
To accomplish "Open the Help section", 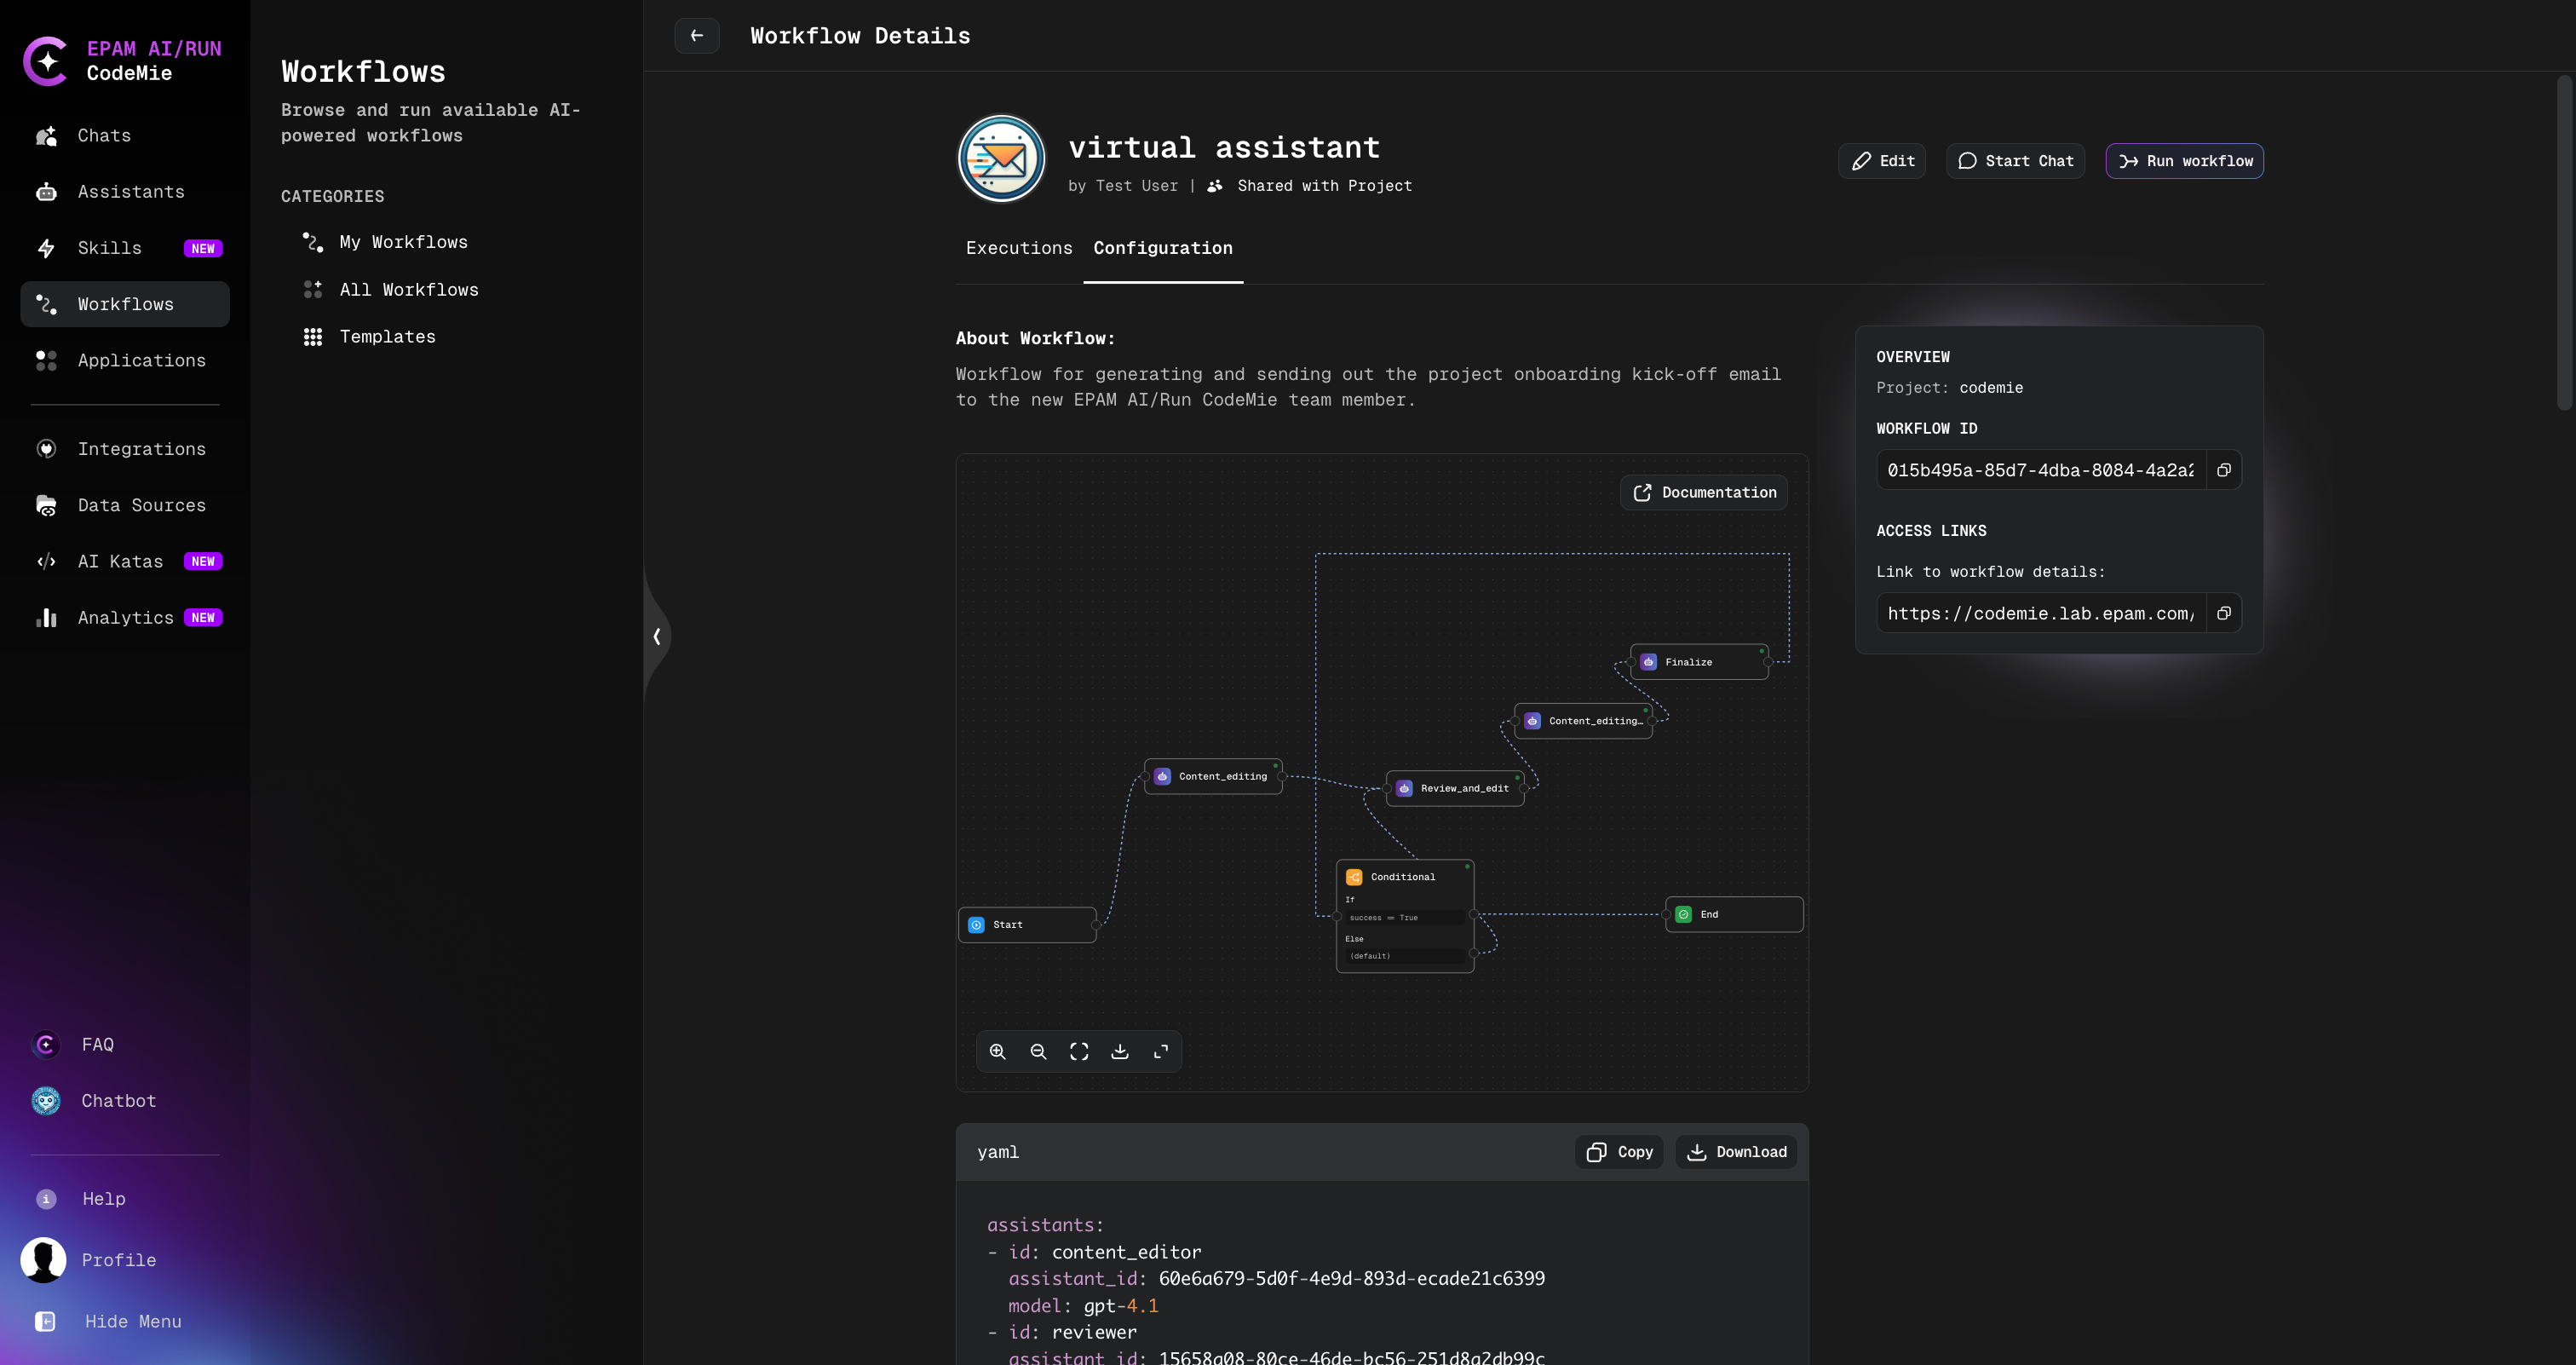I will click(80, 1198).
